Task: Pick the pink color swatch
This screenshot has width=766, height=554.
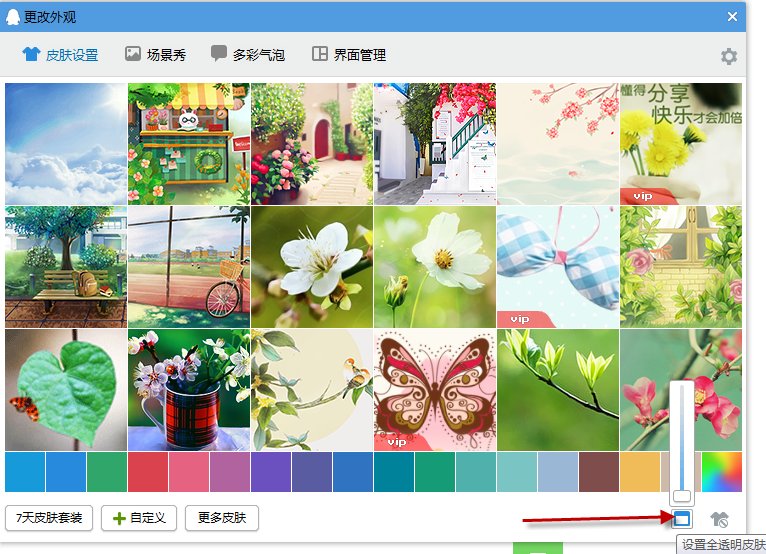Action: pos(189,472)
